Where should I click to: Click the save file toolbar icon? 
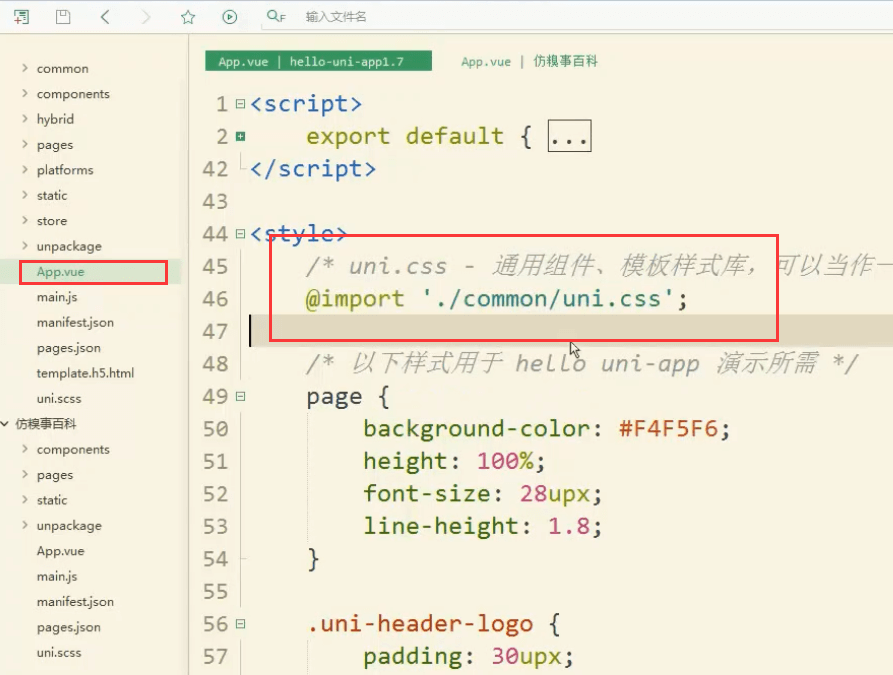(63, 17)
